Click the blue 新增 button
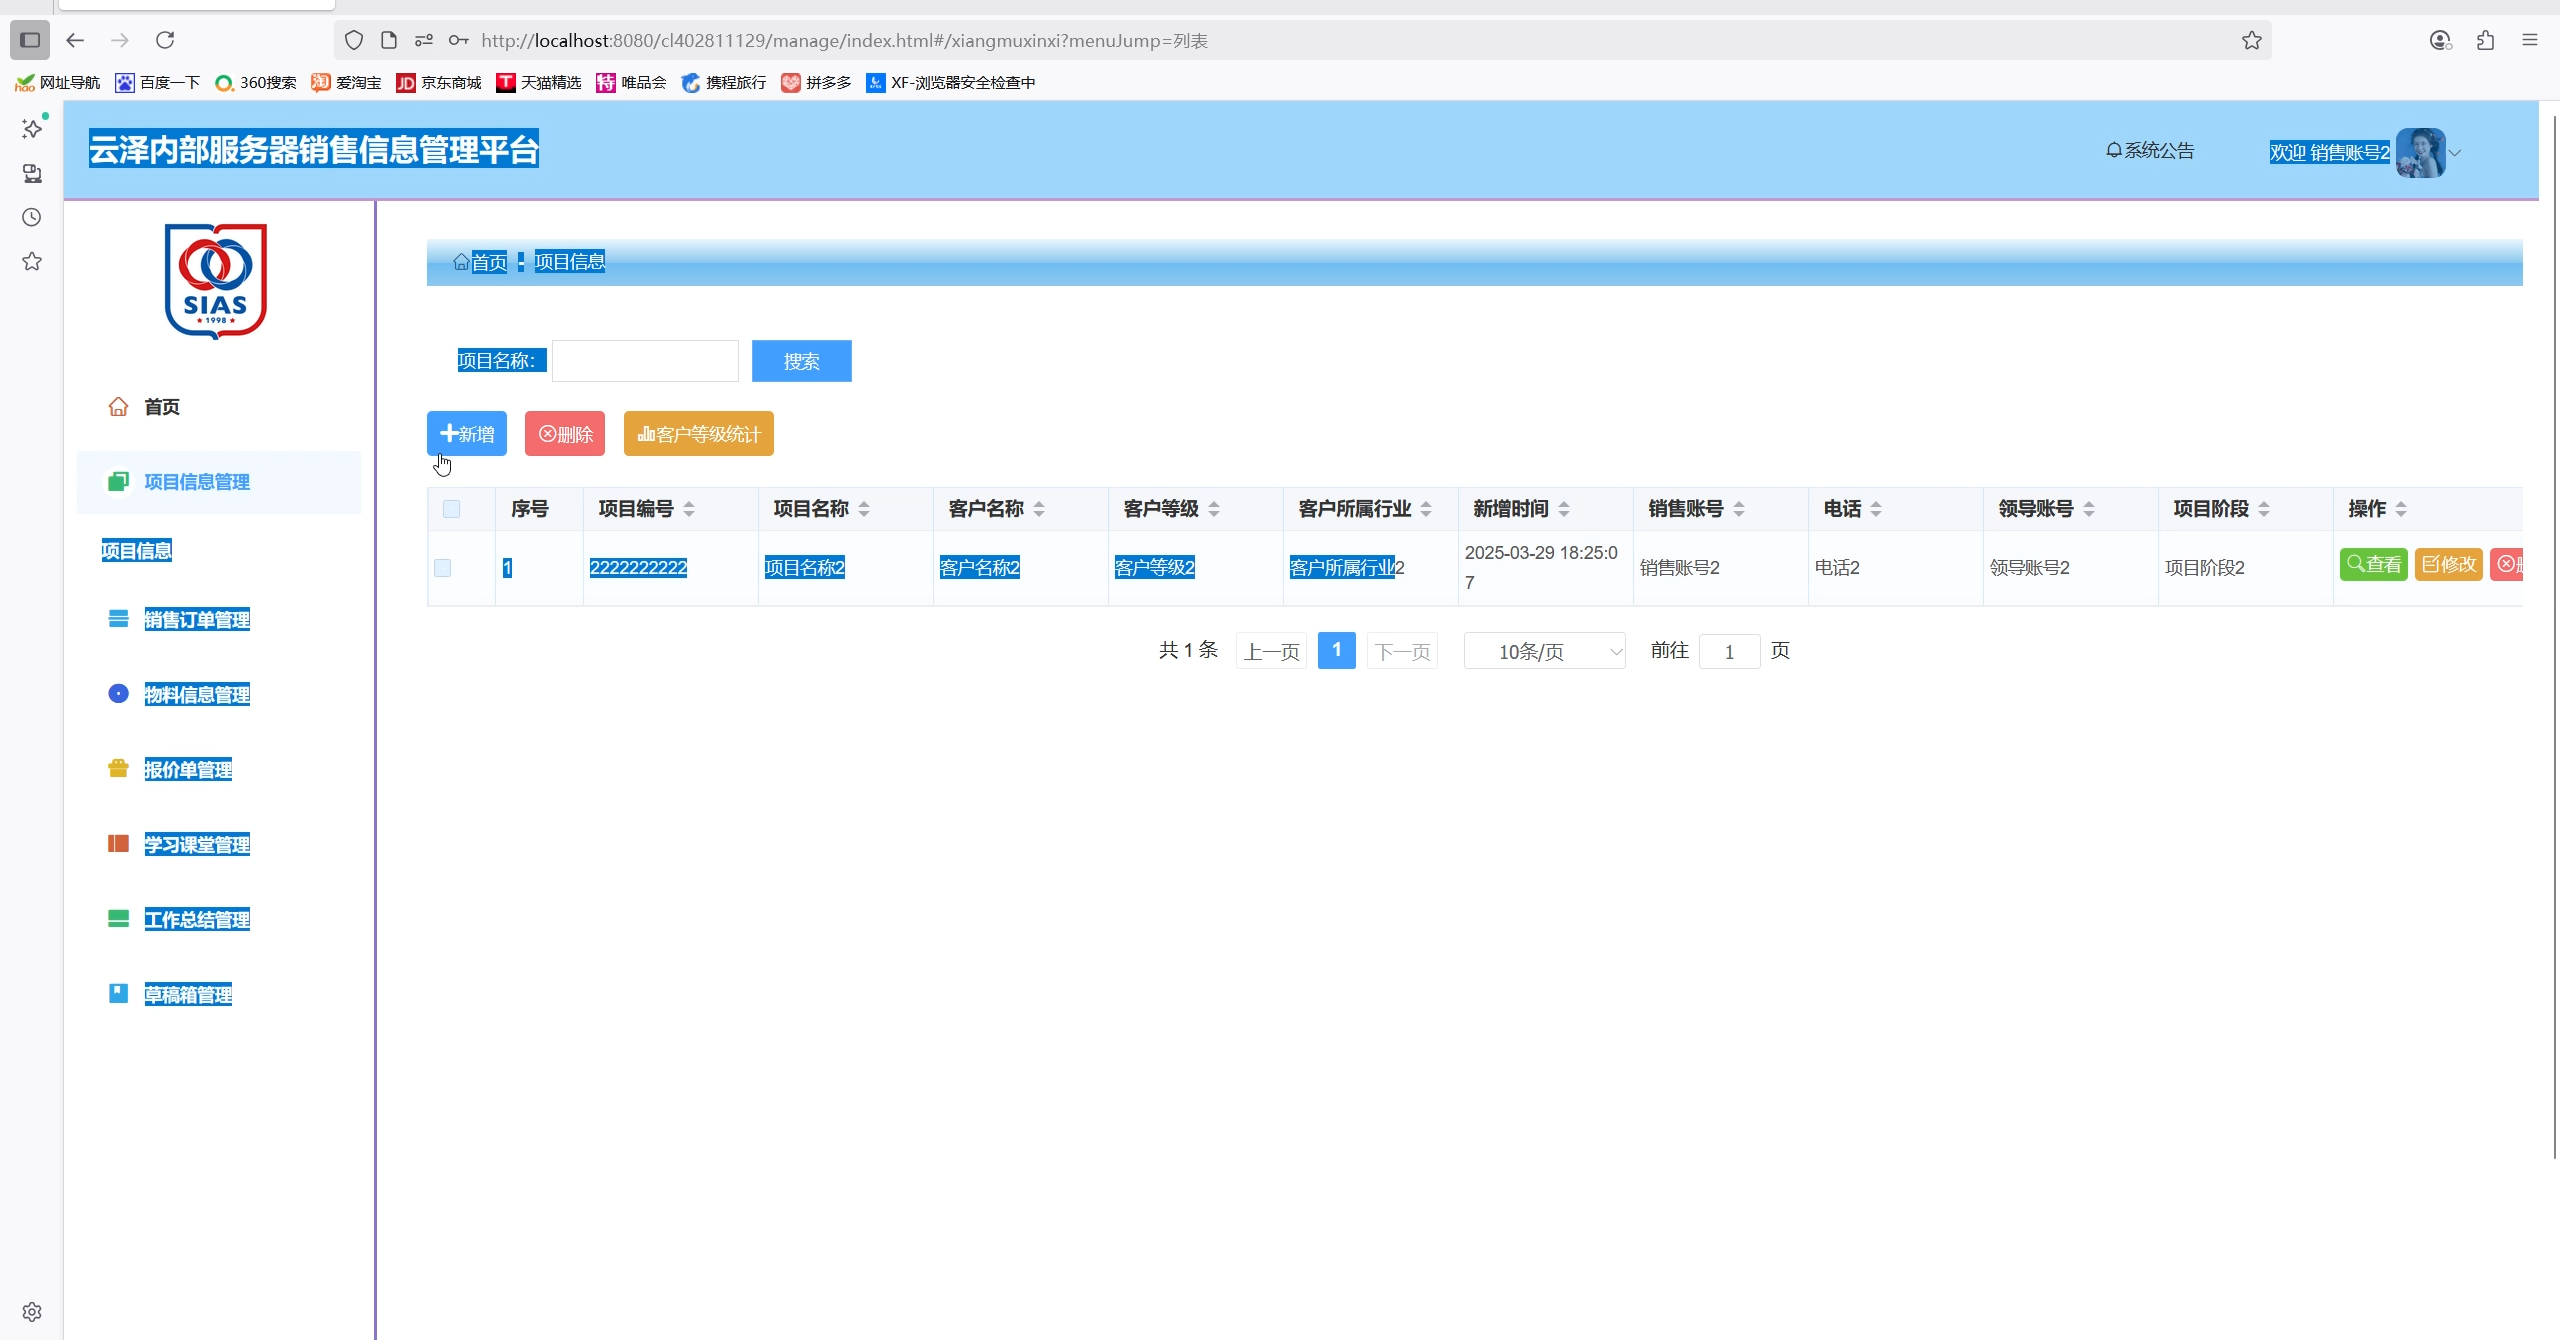The width and height of the screenshot is (2560, 1340). [x=467, y=434]
